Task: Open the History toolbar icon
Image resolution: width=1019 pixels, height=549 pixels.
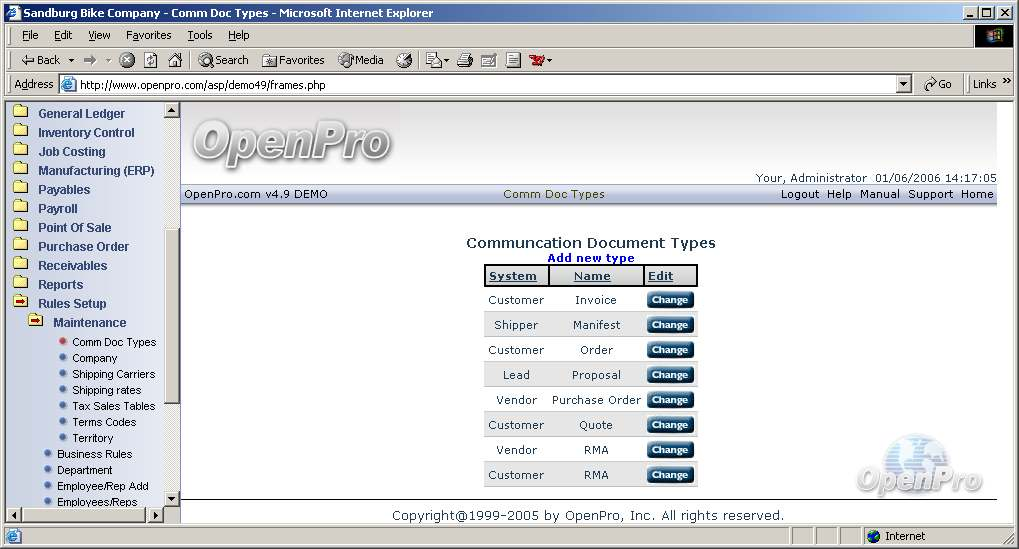Action: pyautogui.click(x=404, y=60)
